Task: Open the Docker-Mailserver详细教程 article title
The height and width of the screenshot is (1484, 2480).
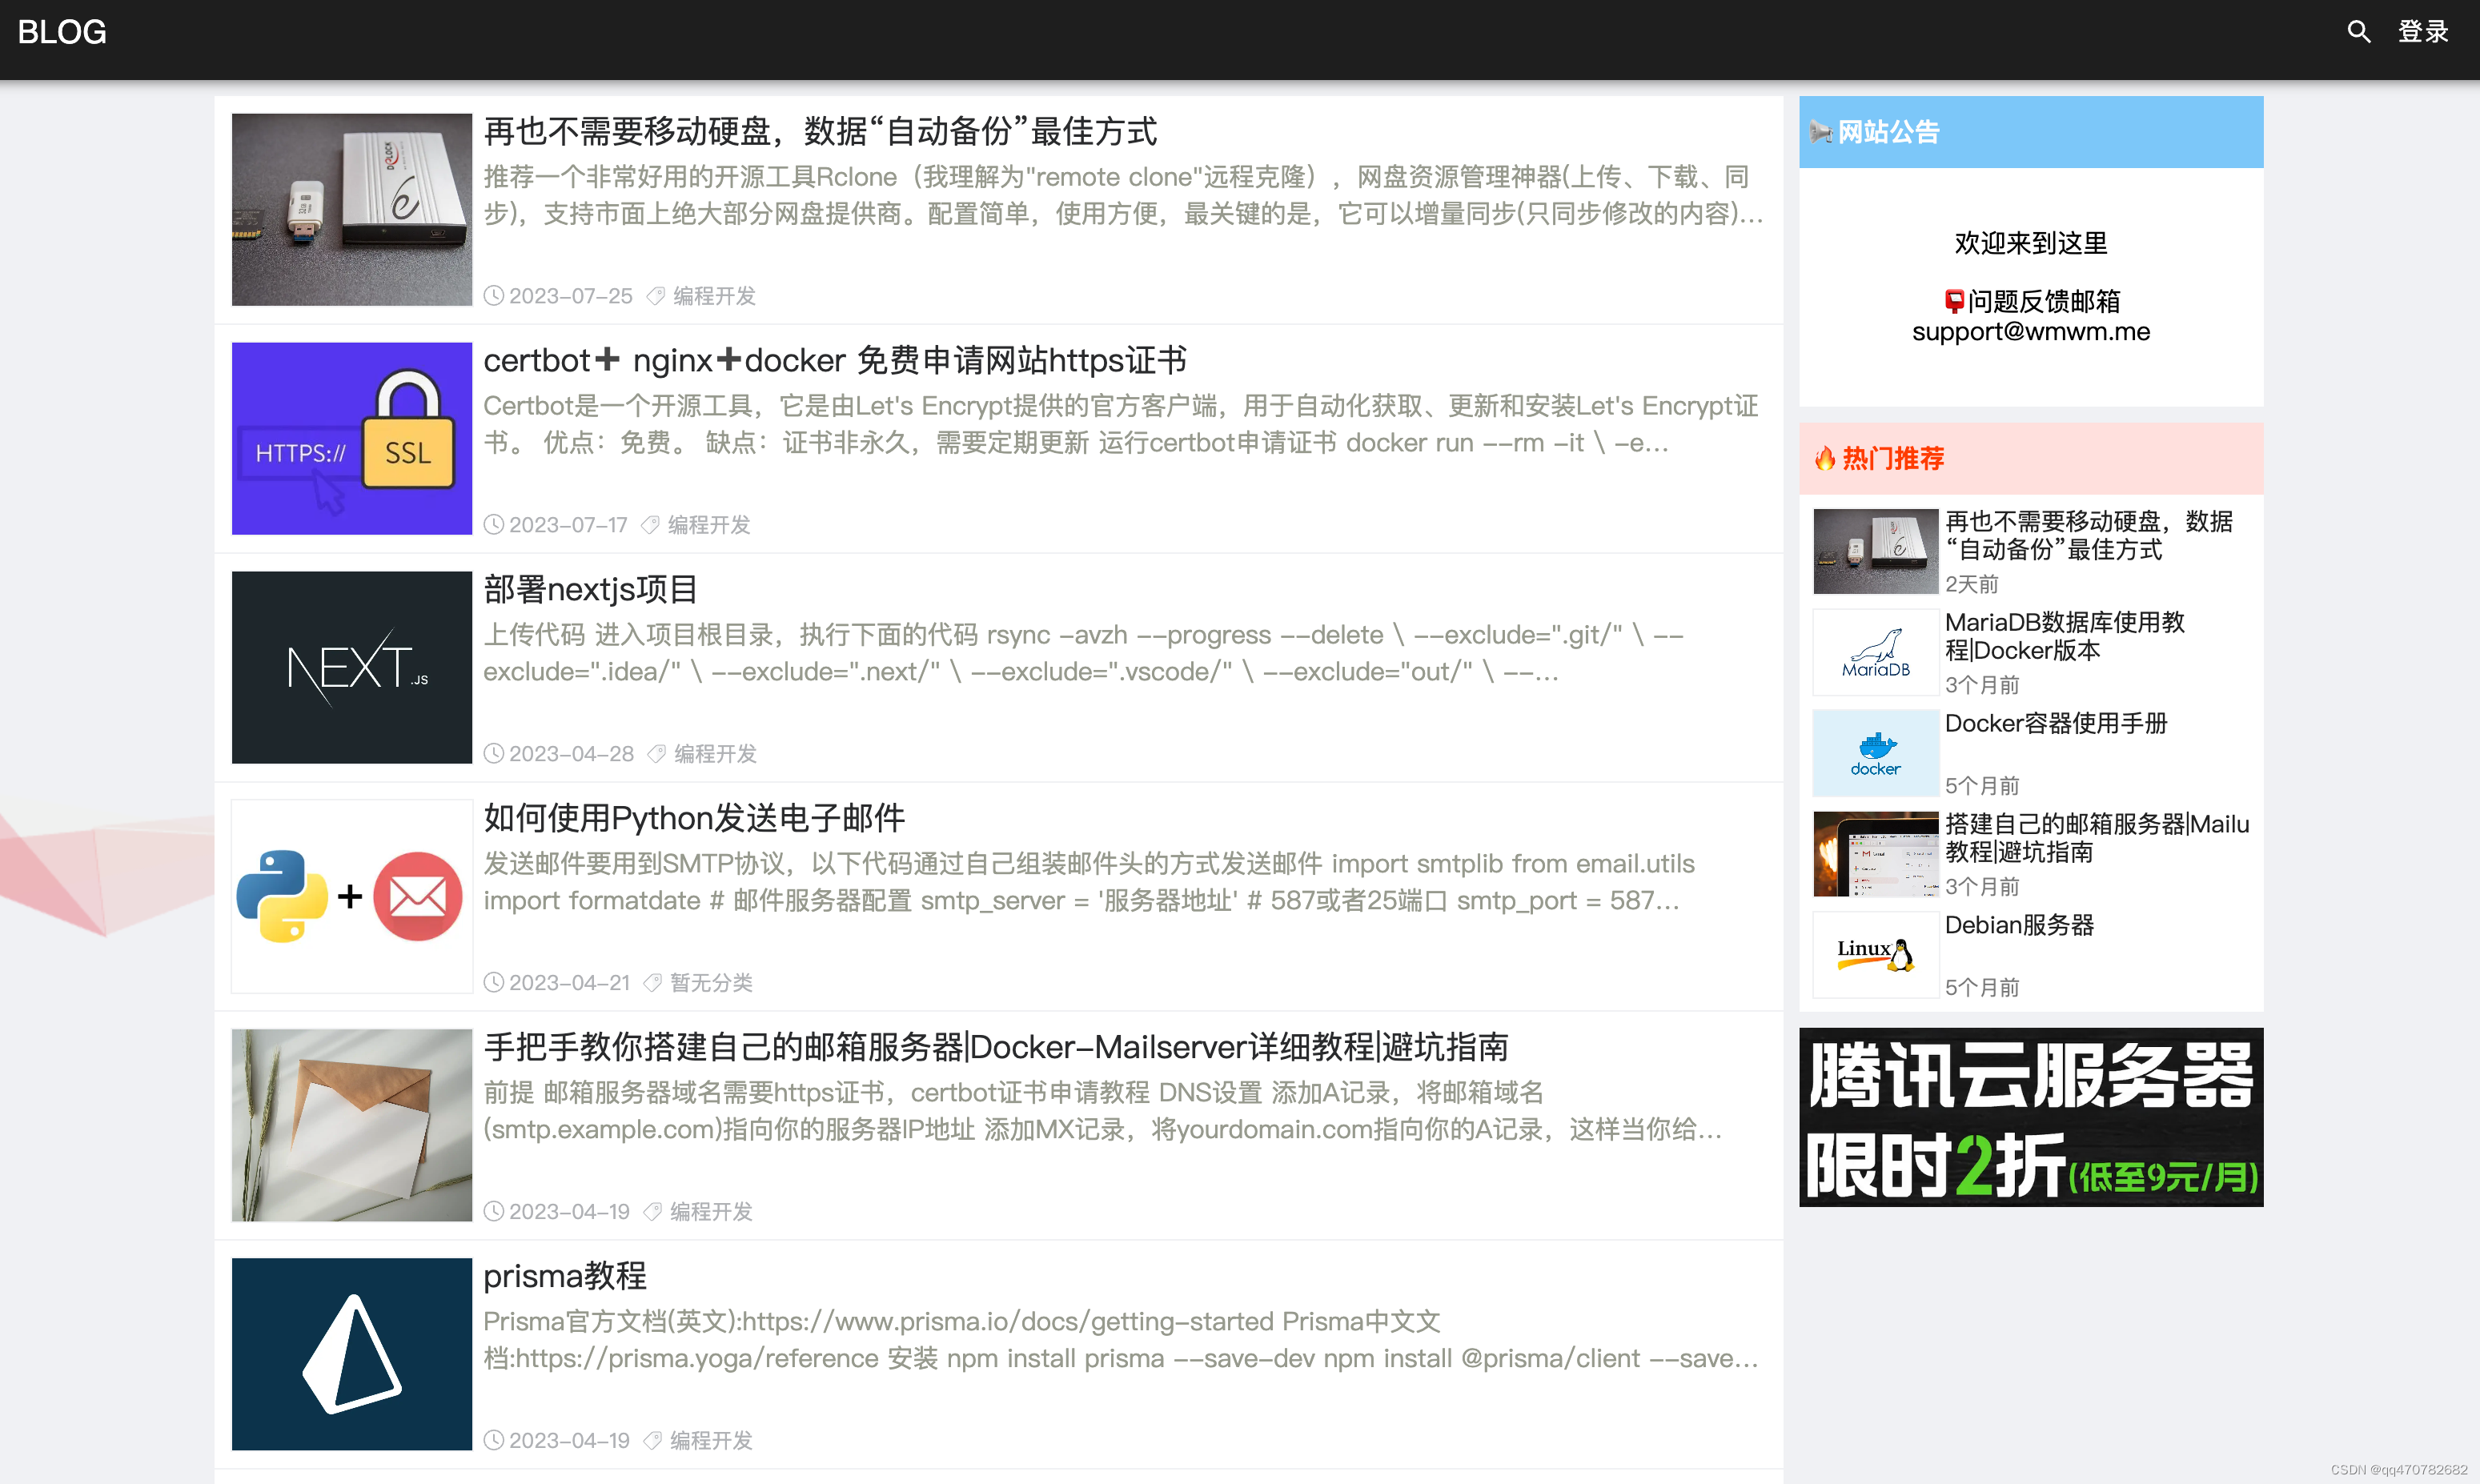Action: 996,1047
